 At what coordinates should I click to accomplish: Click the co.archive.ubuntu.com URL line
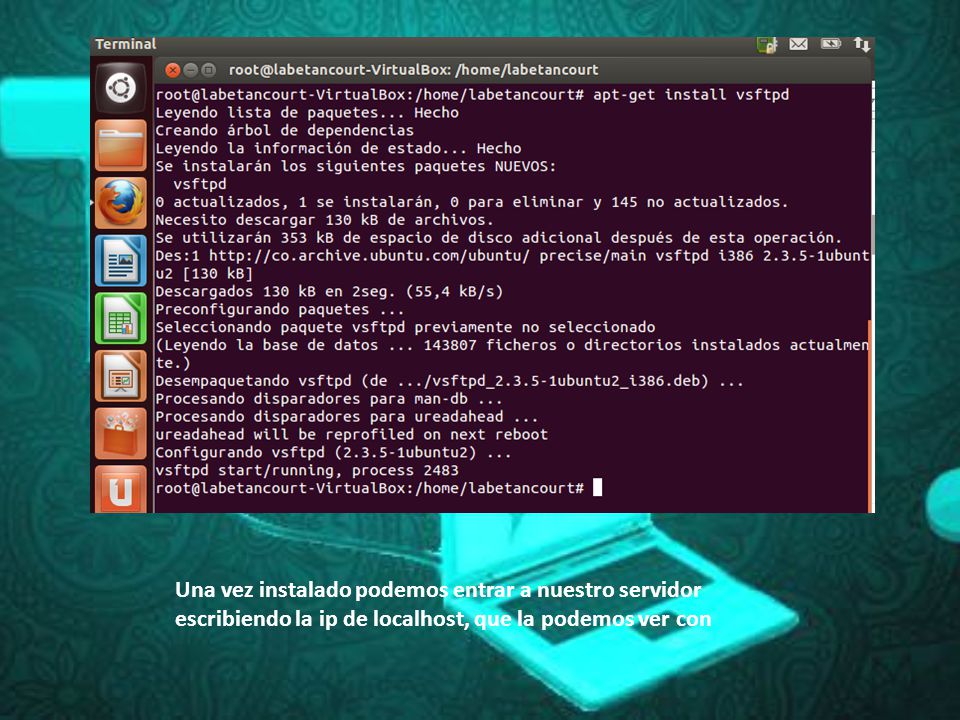point(512,256)
